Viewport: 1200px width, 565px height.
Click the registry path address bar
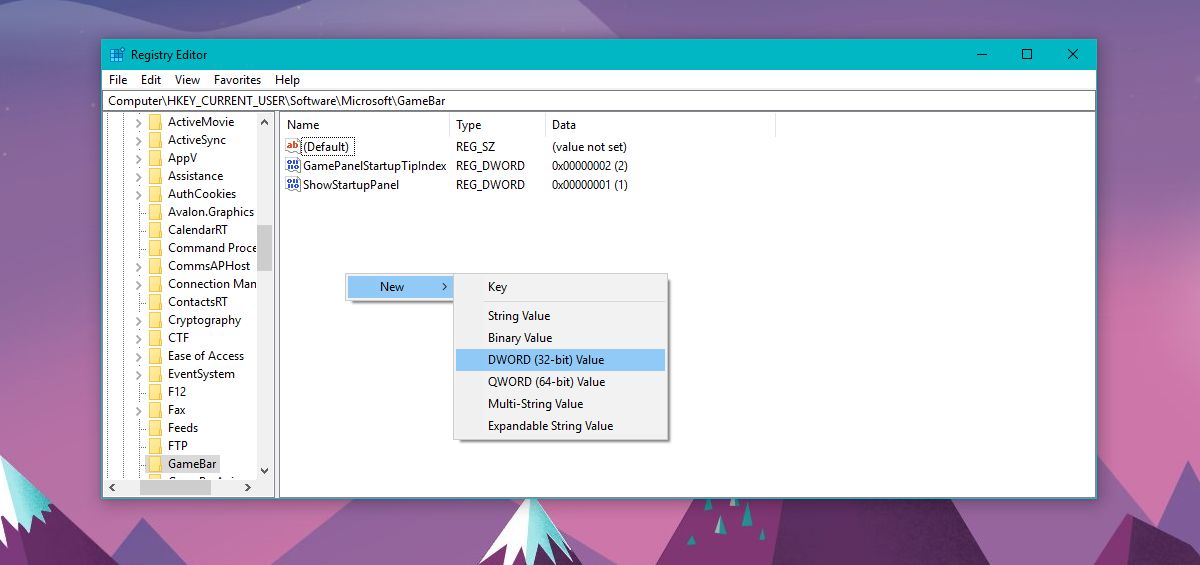click(x=598, y=101)
